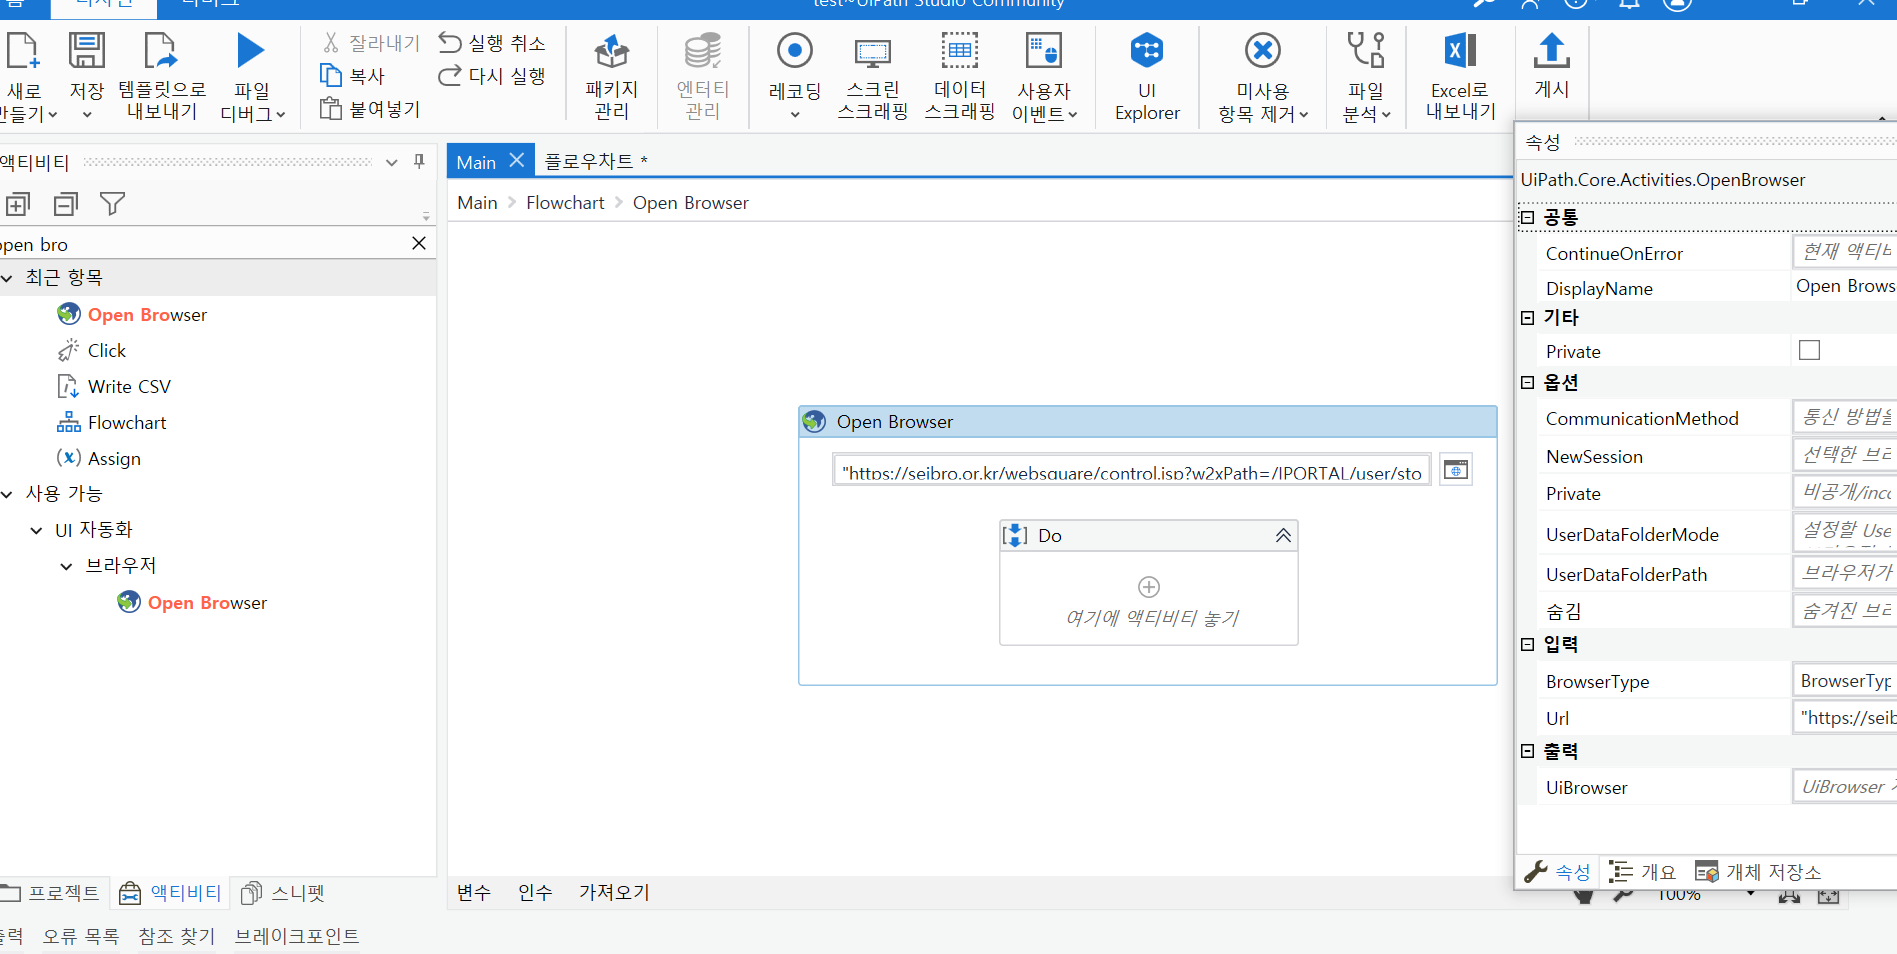The width and height of the screenshot is (1897, 954).
Task: Launch Screen Scraping (스크린 스크래핑)
Action: point(872,75)
